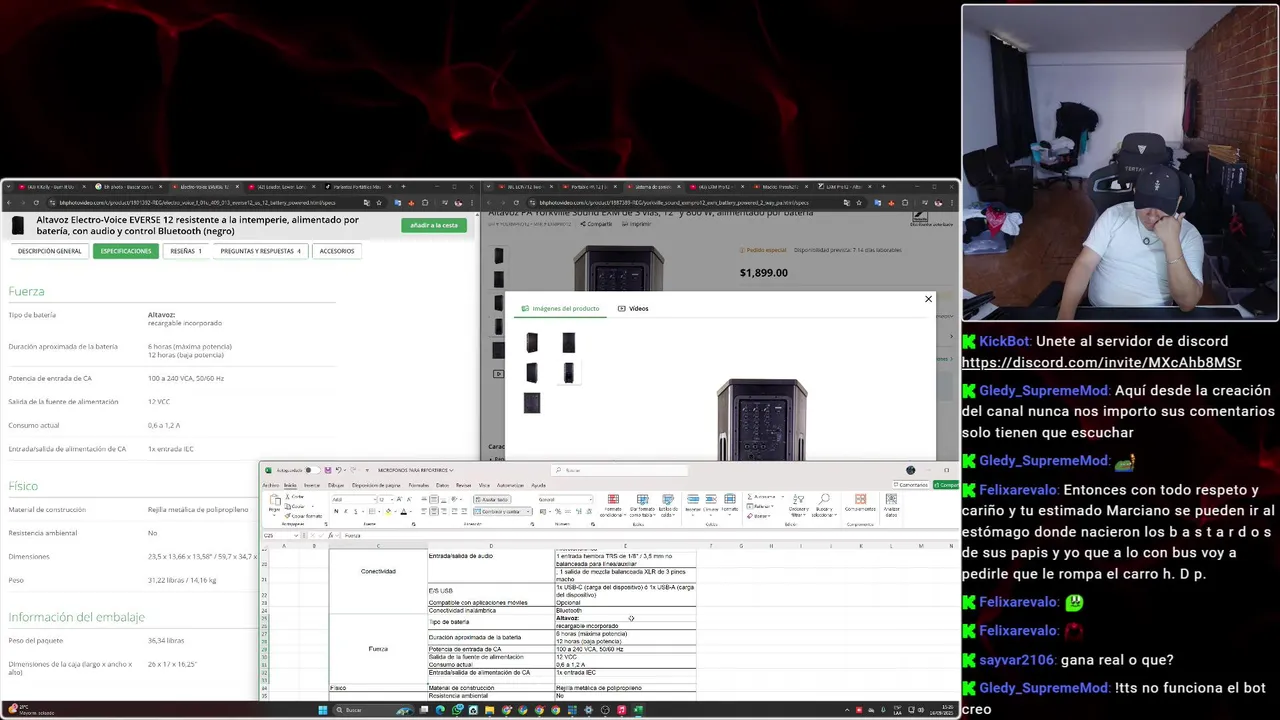Open the RESEÑAS tab
The height and width of the screenshot is (720, 1280).
pyautogui.click(x=185, y=251)
